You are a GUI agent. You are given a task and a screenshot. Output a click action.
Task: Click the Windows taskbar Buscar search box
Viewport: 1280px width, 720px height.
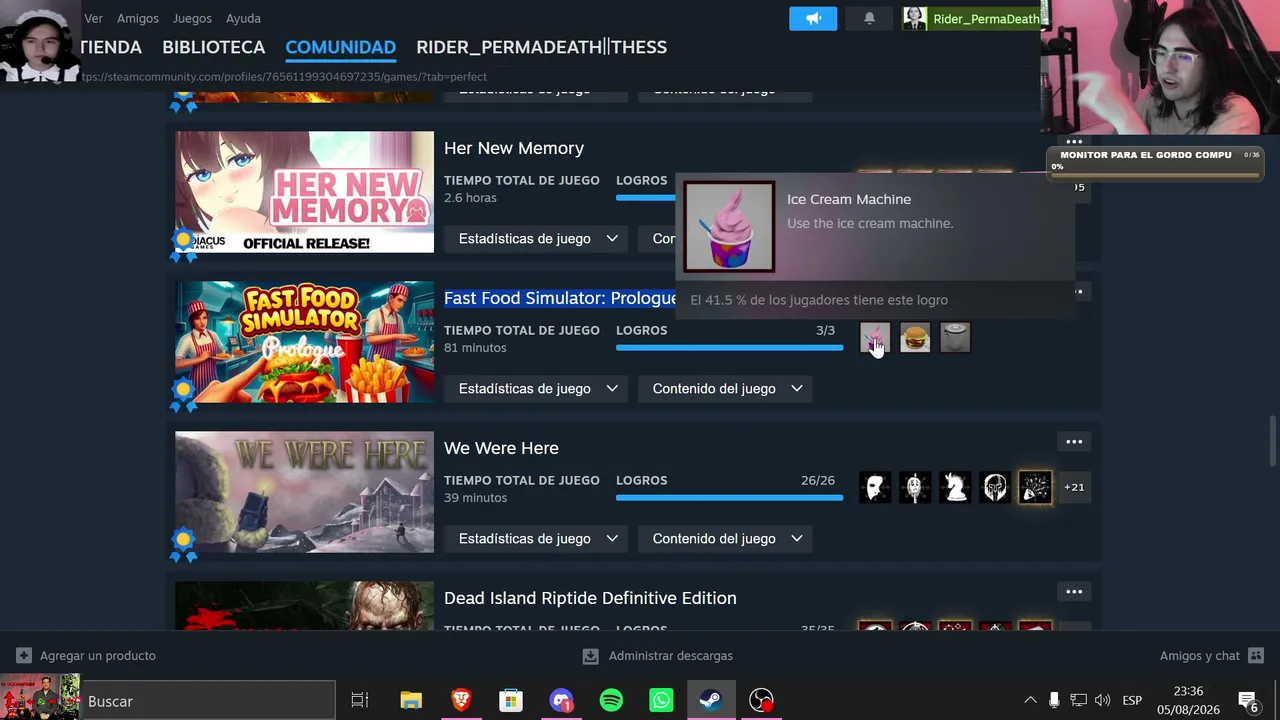tap(208, 701)
